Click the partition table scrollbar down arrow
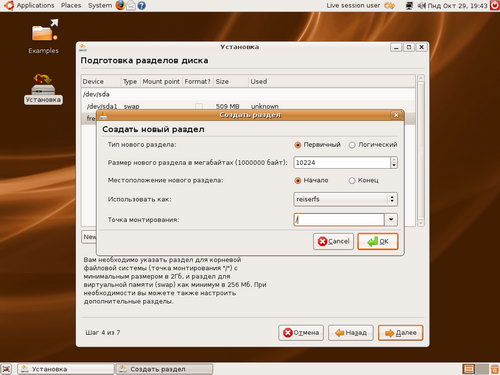 pyautogui.click(x=421, y=223)
